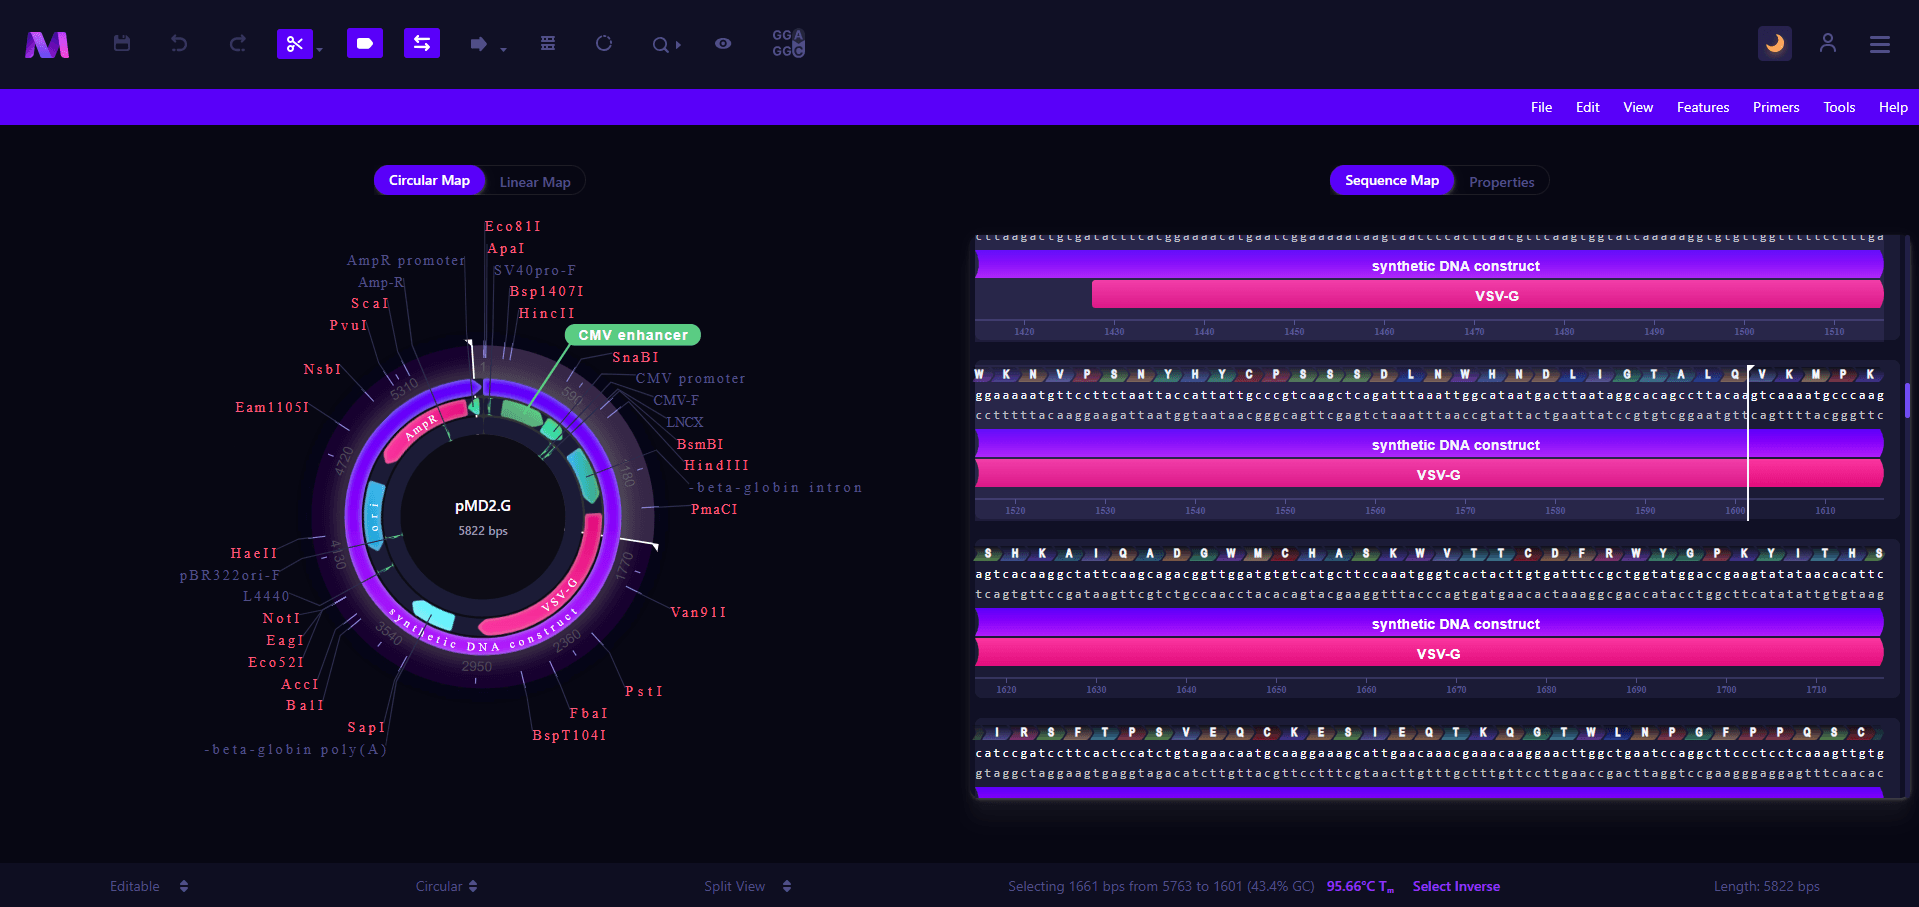Click the undo arrow icon

179,44
